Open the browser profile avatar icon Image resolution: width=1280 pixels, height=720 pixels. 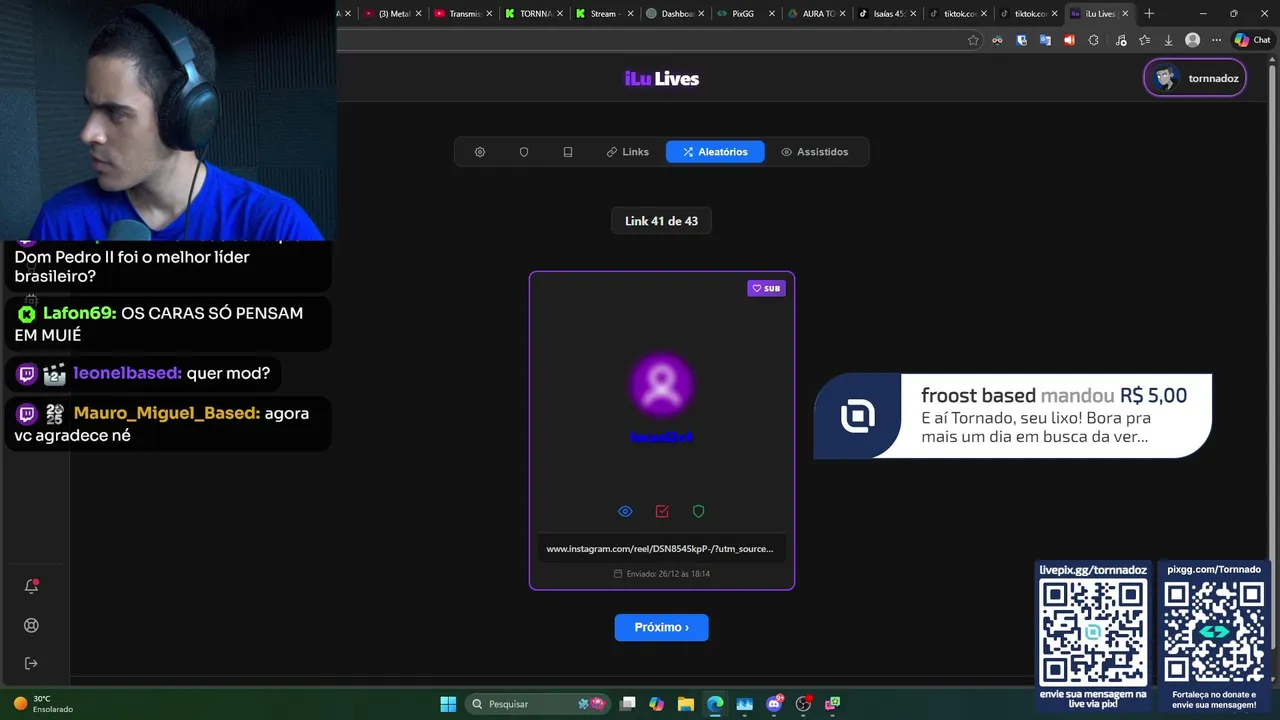click(1192, 40)
